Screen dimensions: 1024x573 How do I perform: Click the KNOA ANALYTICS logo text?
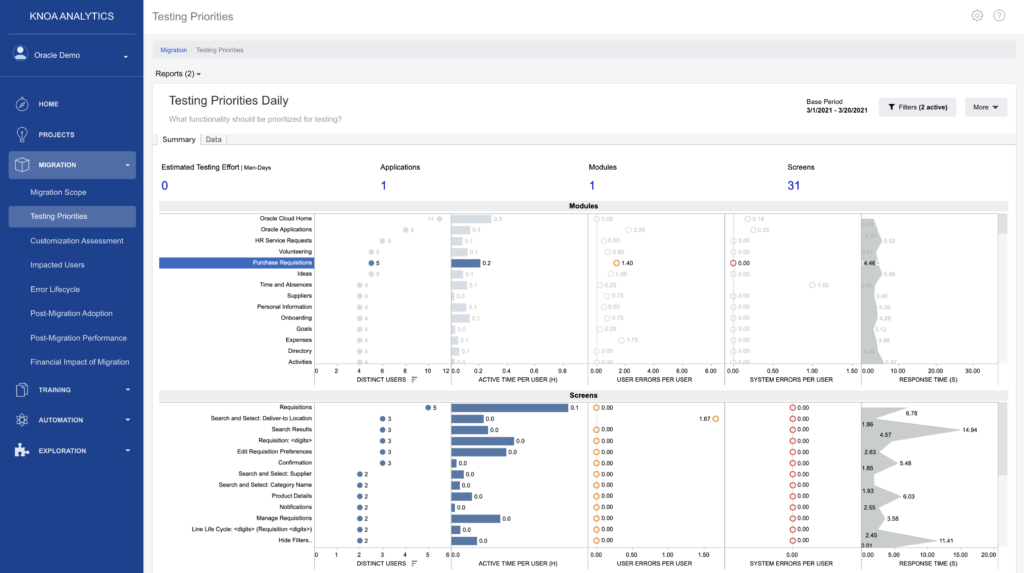coord(72,16)
